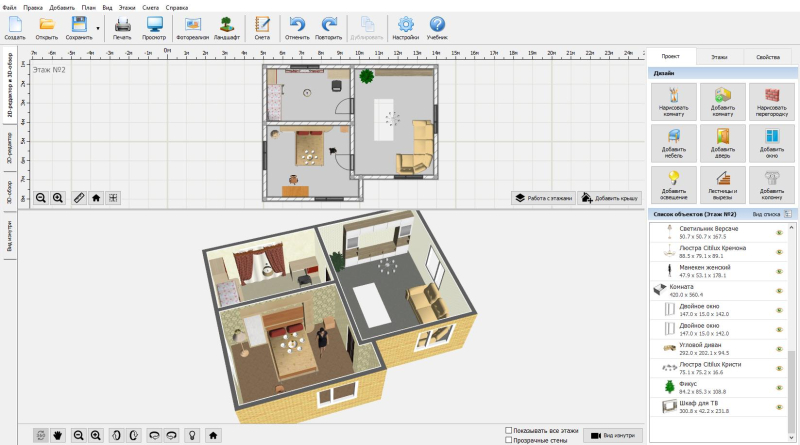This screenshot has width=800, height=445.
Task: Switch to the Свойства tab
Action: click(x=767, y=59)
